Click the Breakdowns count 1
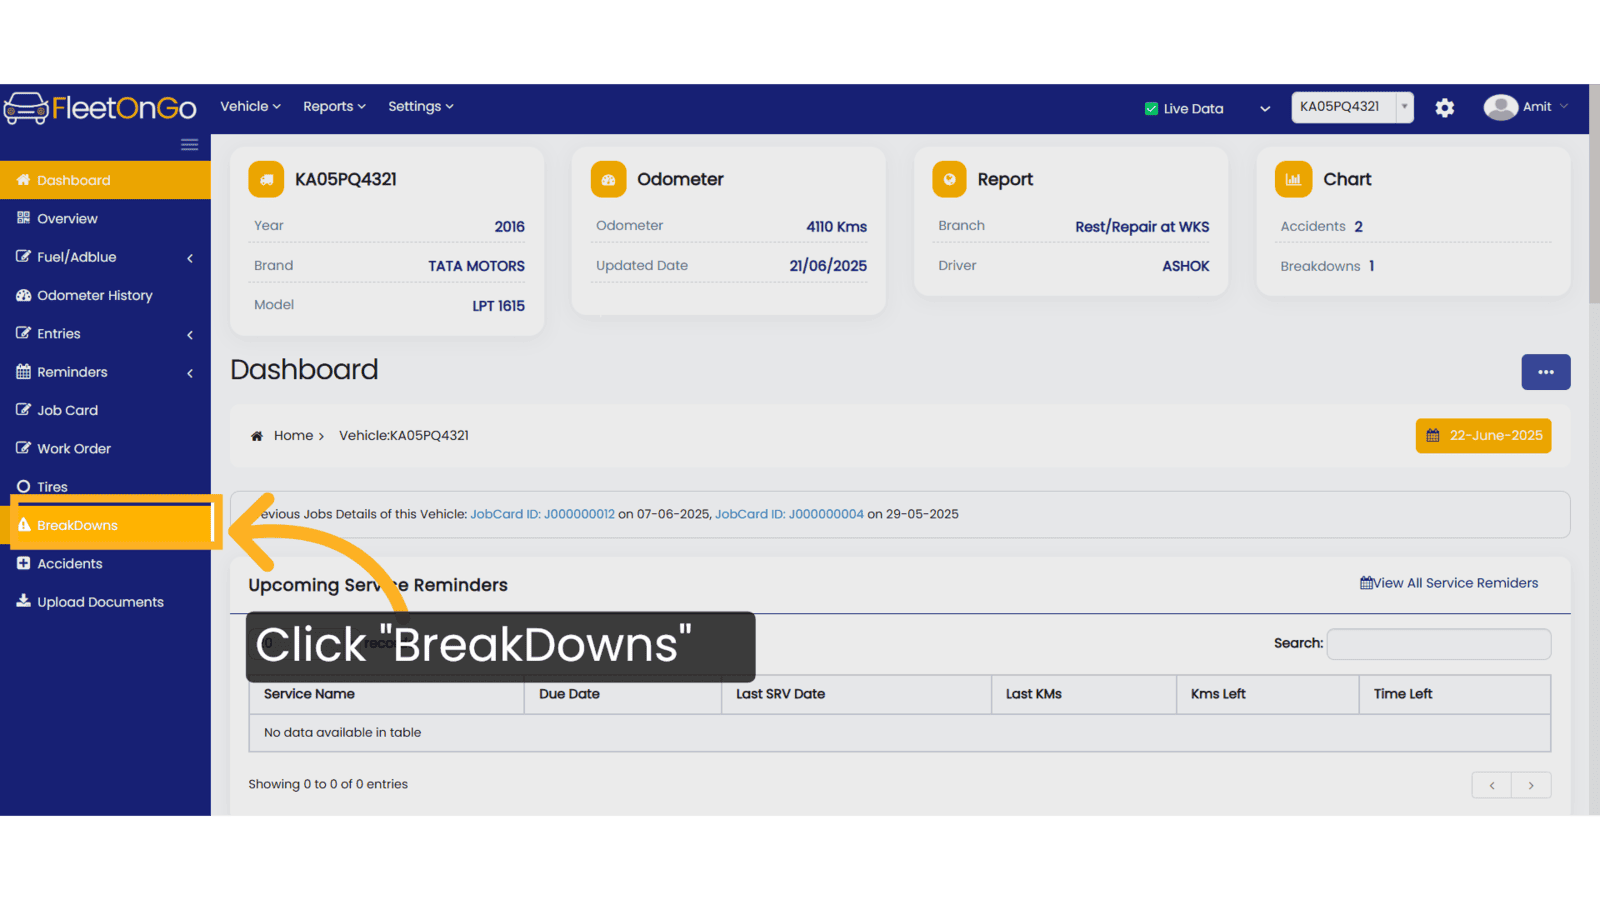This screenshot has height=900, width=1600. click(1371, 266)
